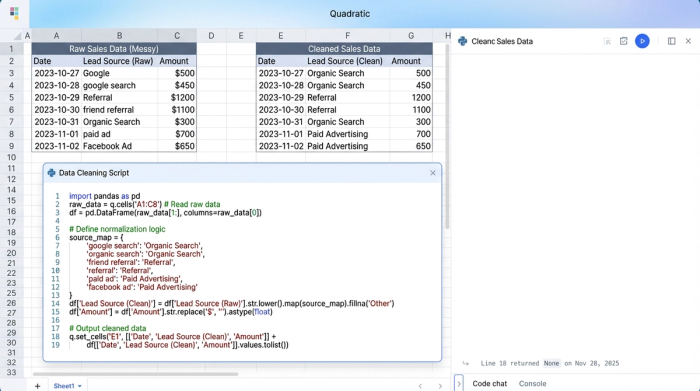Select column header B

tap(119, 36)
